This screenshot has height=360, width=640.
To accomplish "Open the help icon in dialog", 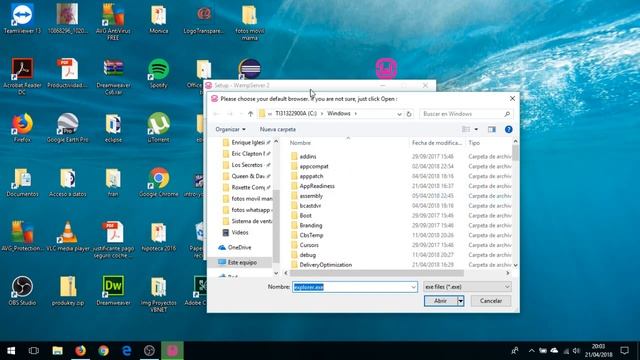I will coord(508,129).
